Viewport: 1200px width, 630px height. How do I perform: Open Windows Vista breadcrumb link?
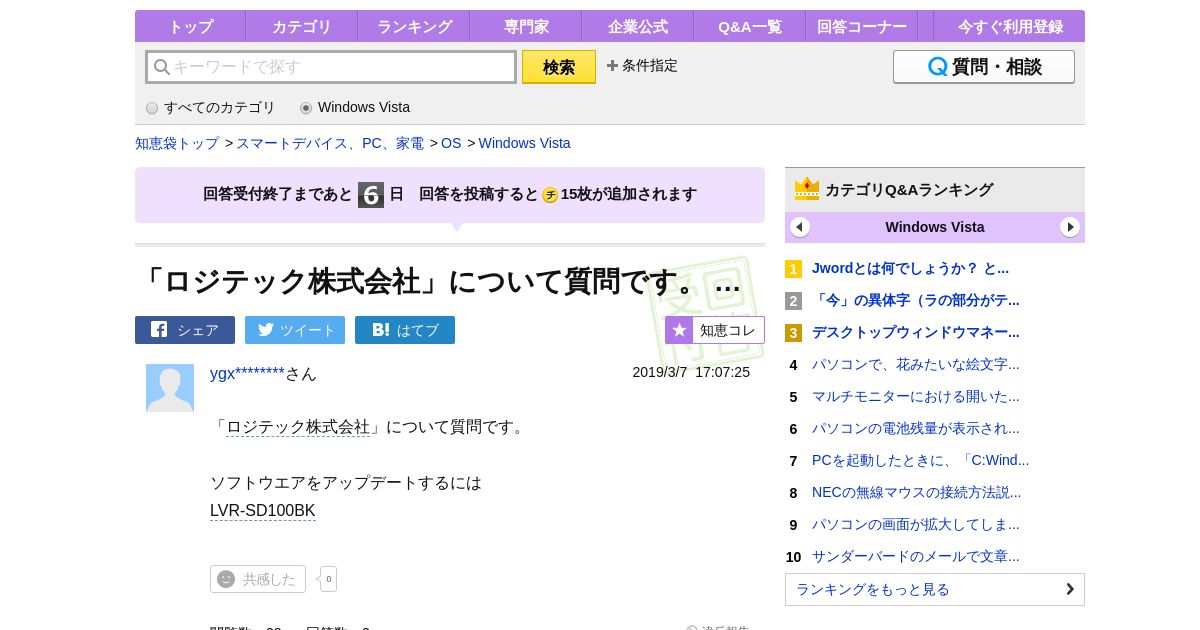[524, 143]
